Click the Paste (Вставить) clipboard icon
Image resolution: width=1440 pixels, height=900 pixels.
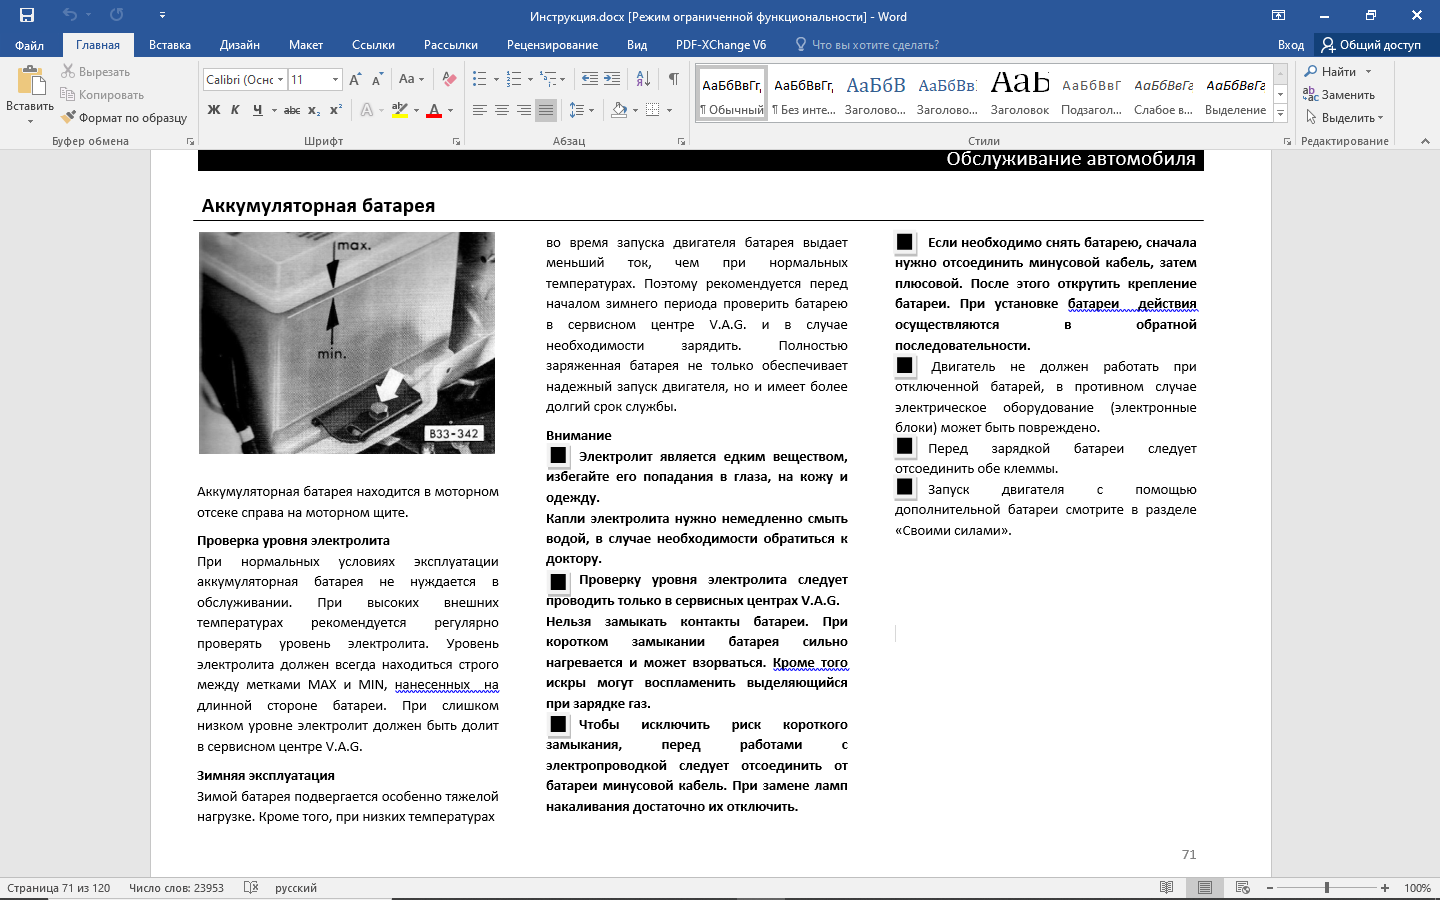[30, 81]
